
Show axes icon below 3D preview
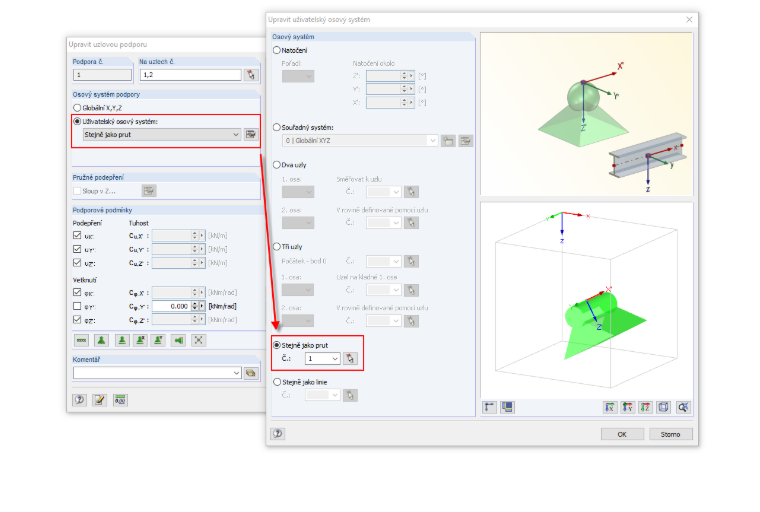point(490,407)
